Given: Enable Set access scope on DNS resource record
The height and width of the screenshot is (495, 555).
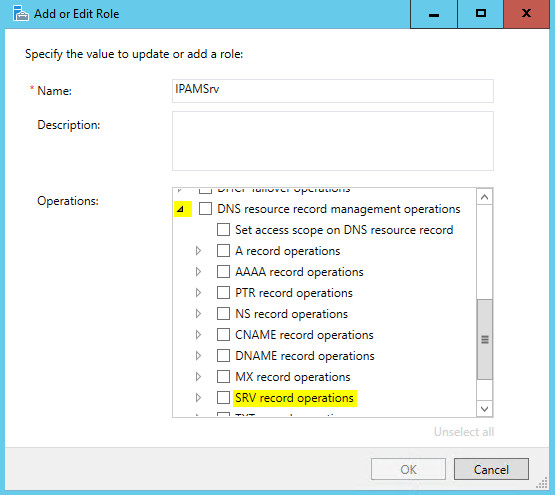Looking at the screenshot, I should (223, 229).
